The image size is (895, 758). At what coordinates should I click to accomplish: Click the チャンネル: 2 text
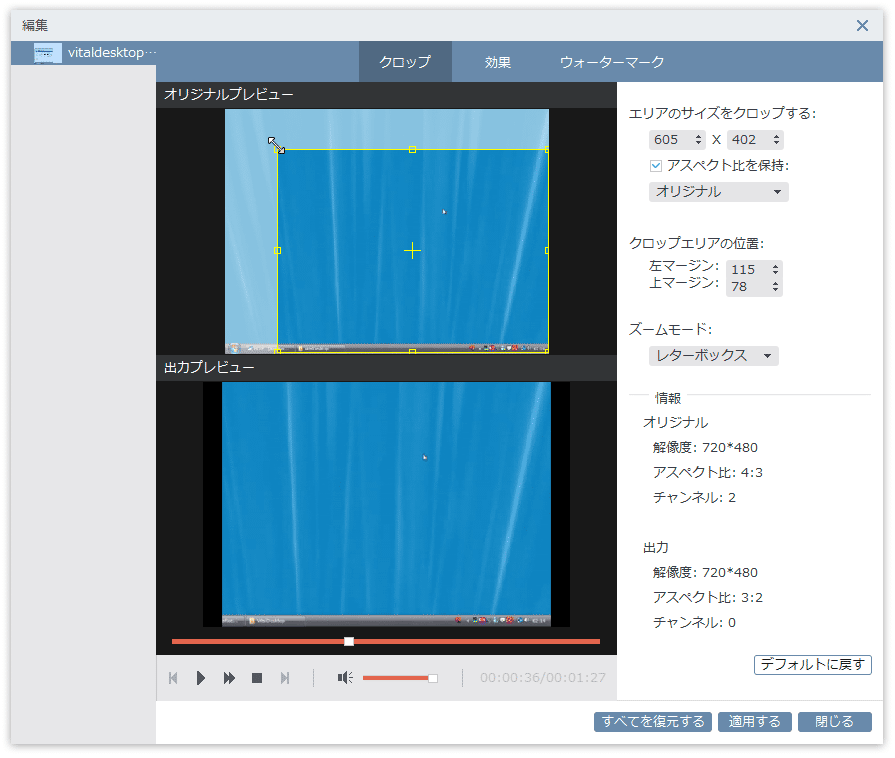tap(694, 497)
